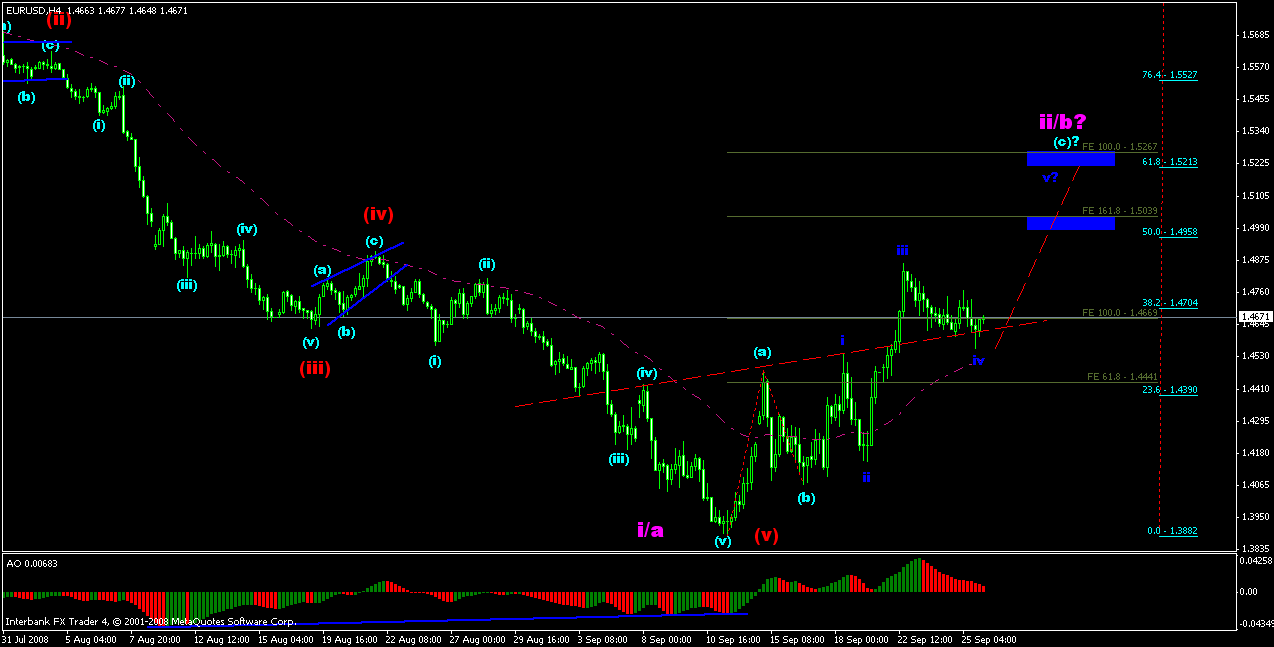Click the current price tag 1.4671 on axis
This screenshot has width=1274, height=647.
(x=1254, y=317)
